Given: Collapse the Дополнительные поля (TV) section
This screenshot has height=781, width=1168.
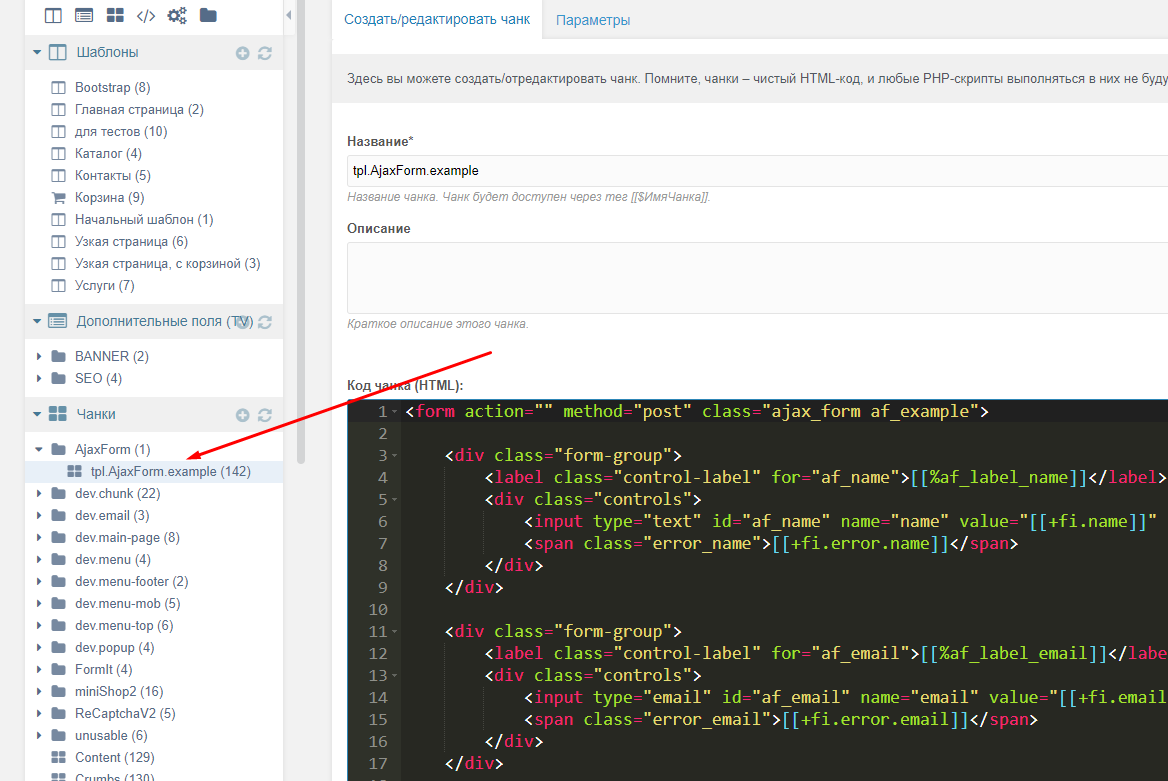Looking at the screenshot, I should click(37, 321).
